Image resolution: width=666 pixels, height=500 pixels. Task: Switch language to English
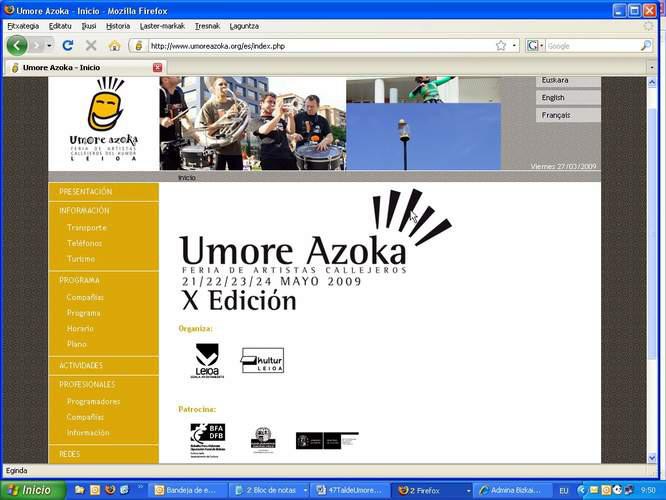pos(568,98)
